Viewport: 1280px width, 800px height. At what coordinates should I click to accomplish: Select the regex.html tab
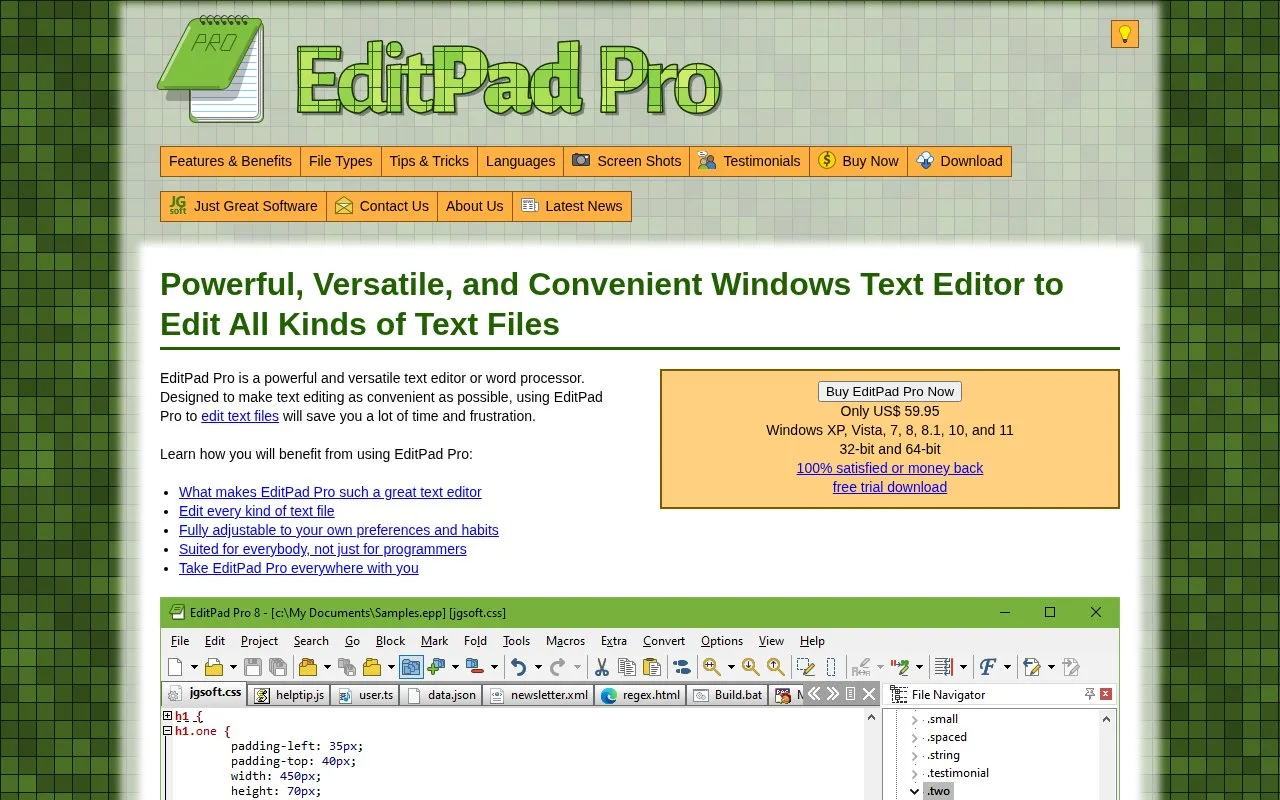click(640, 695)
